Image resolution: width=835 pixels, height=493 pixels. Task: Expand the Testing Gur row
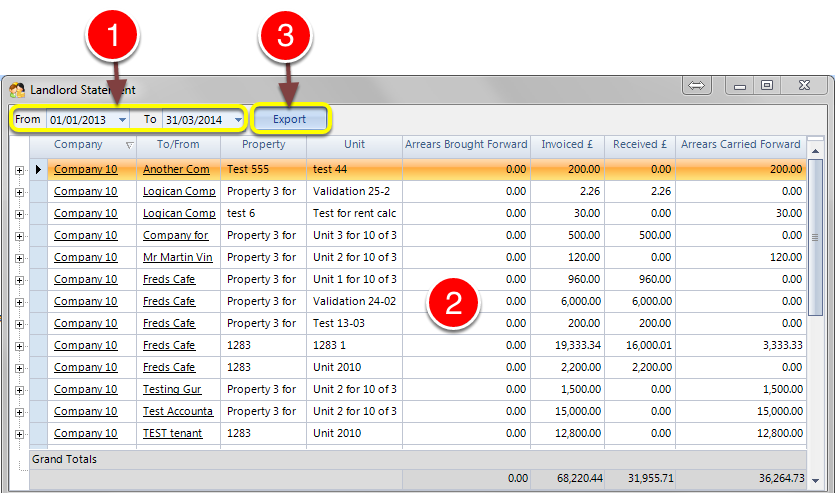click(x=19, y=390)
